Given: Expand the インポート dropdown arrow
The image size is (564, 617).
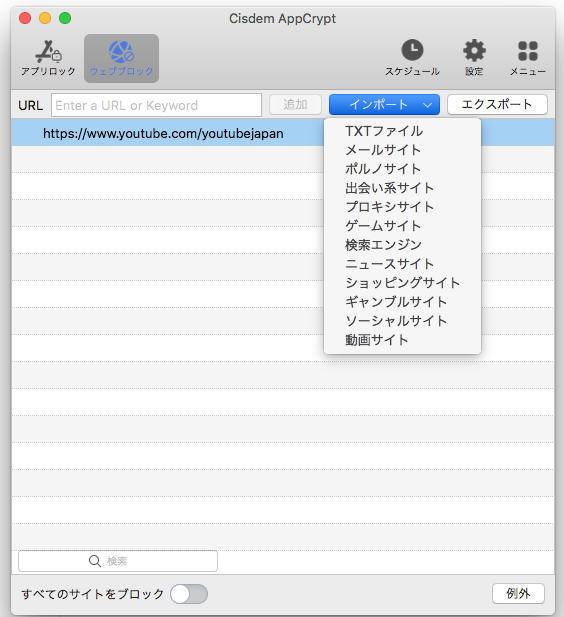Looking at the screenshot, I should coord(427,105).
